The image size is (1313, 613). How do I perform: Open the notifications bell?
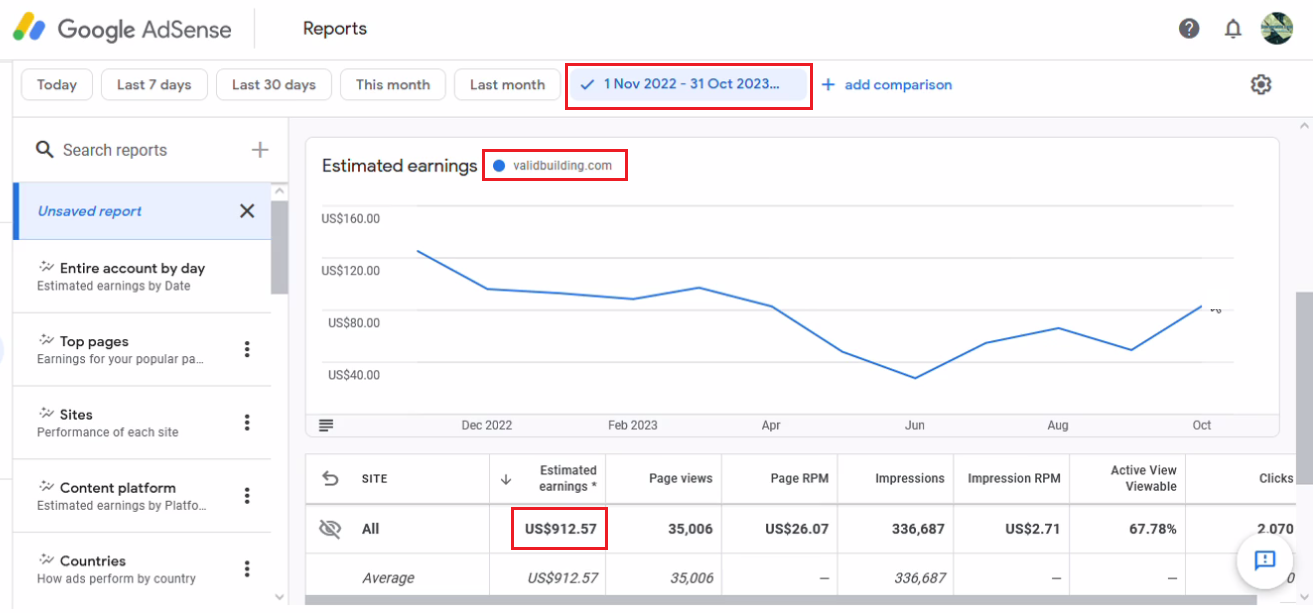[1233, 29]
